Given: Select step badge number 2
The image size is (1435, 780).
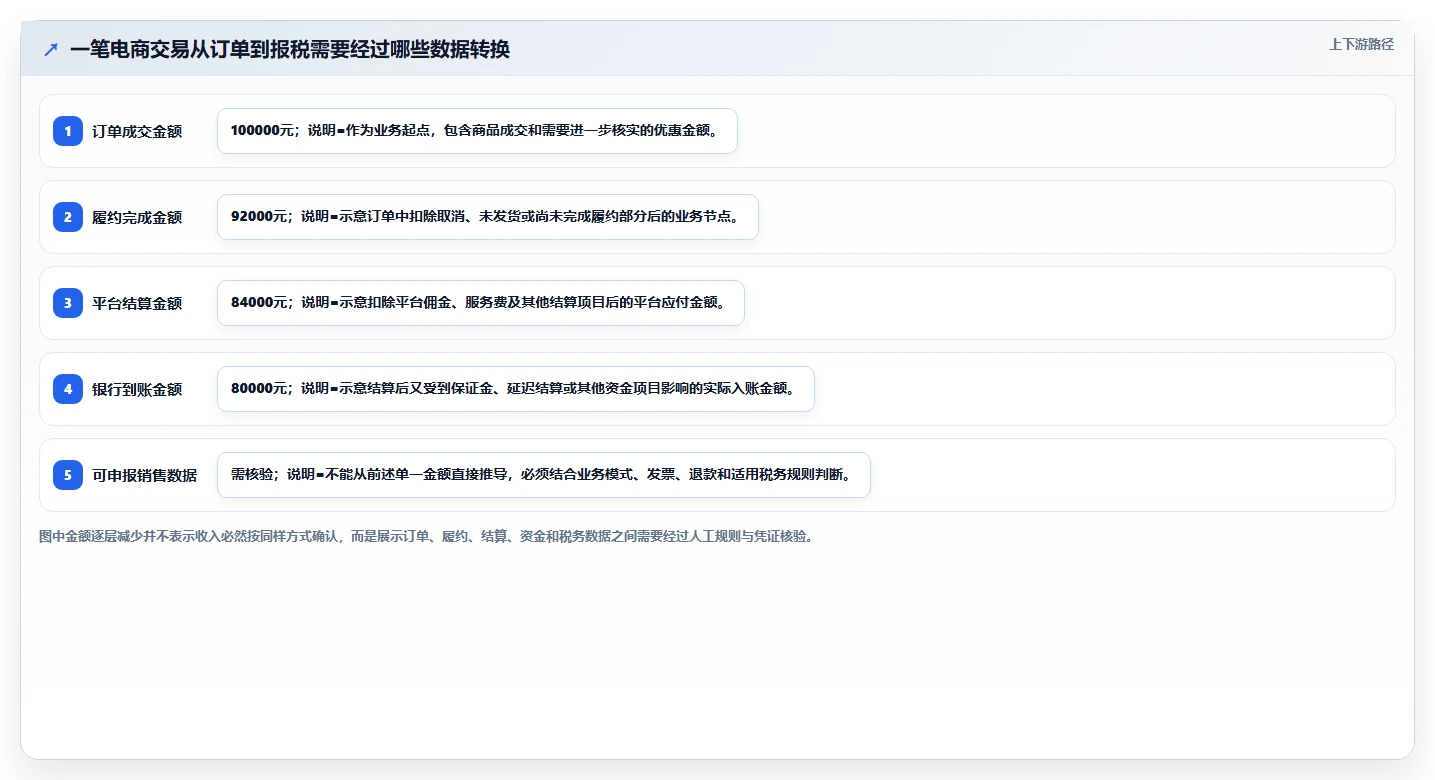Looking at the screenshot, I should (x=68, y=217).
